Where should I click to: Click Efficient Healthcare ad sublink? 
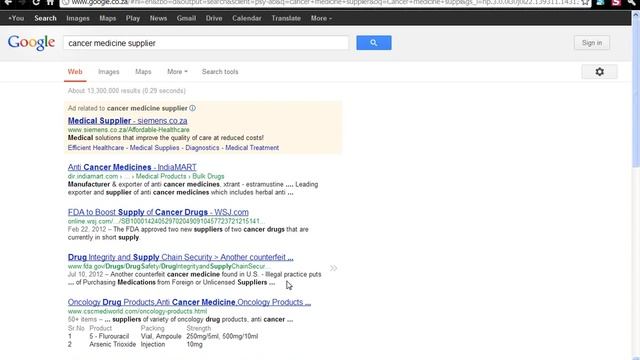pyautogui.click(x=96, y=148)
